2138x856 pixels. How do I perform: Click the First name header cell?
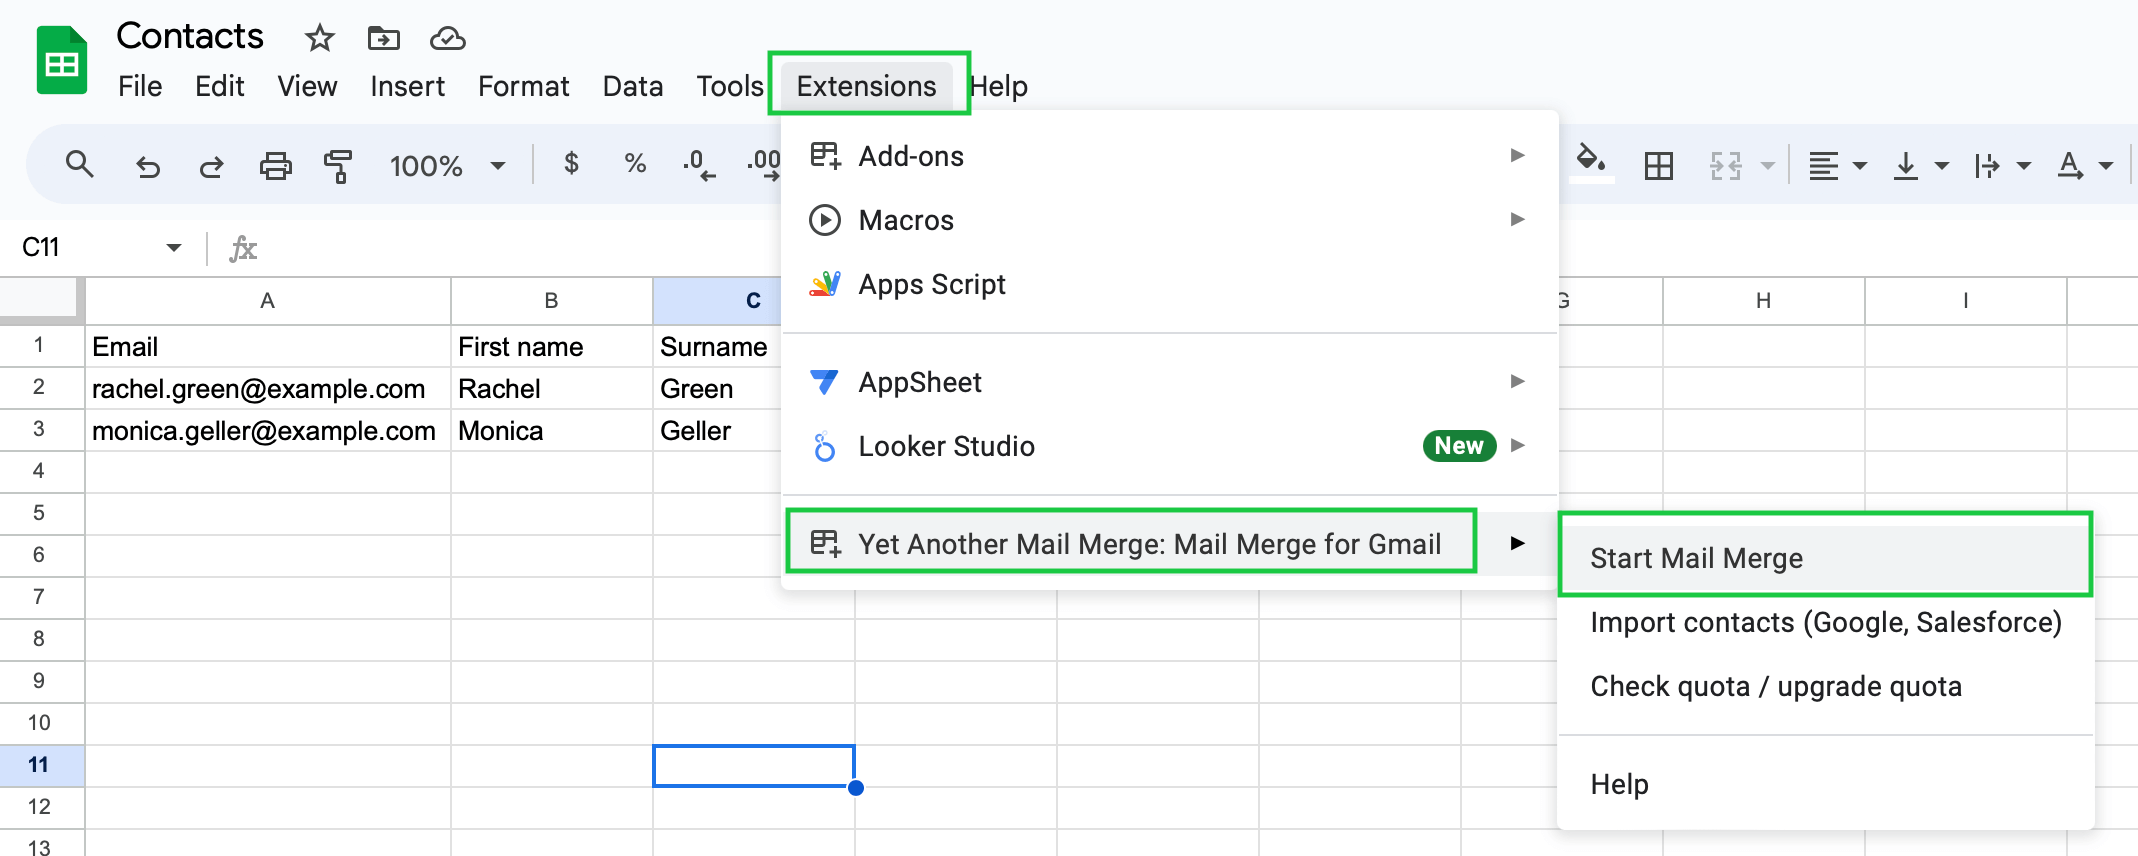click(551, 346)
